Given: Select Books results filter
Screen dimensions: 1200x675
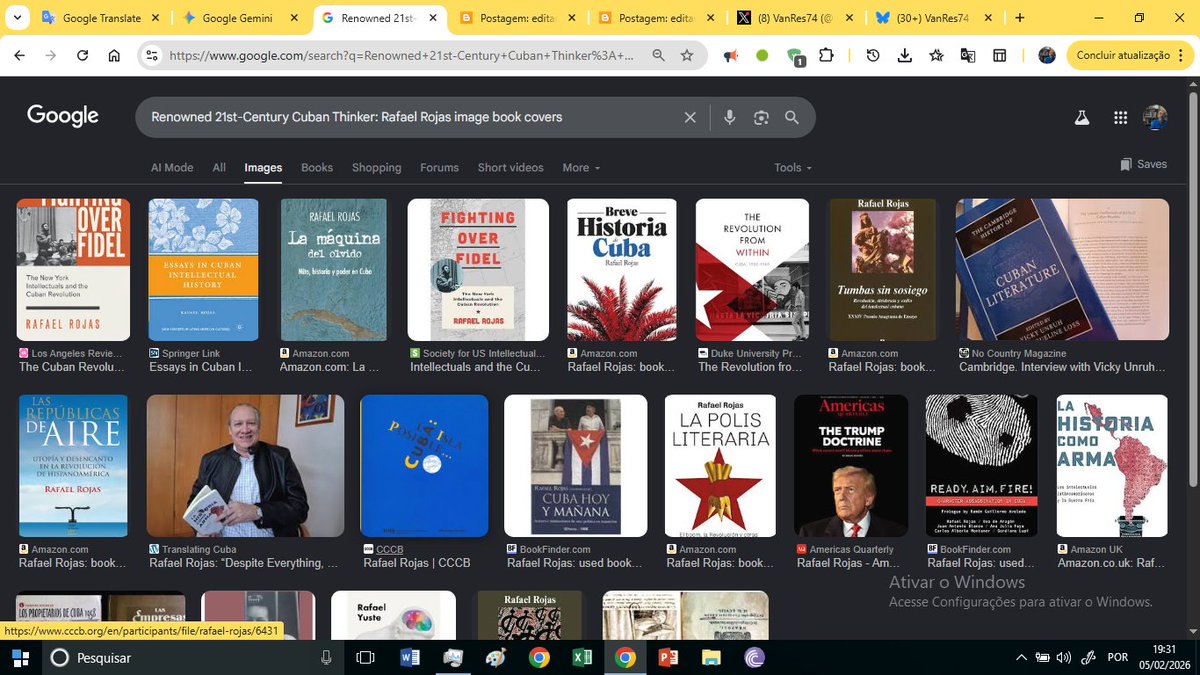Looking at the screenshot, I should (317, 168).
